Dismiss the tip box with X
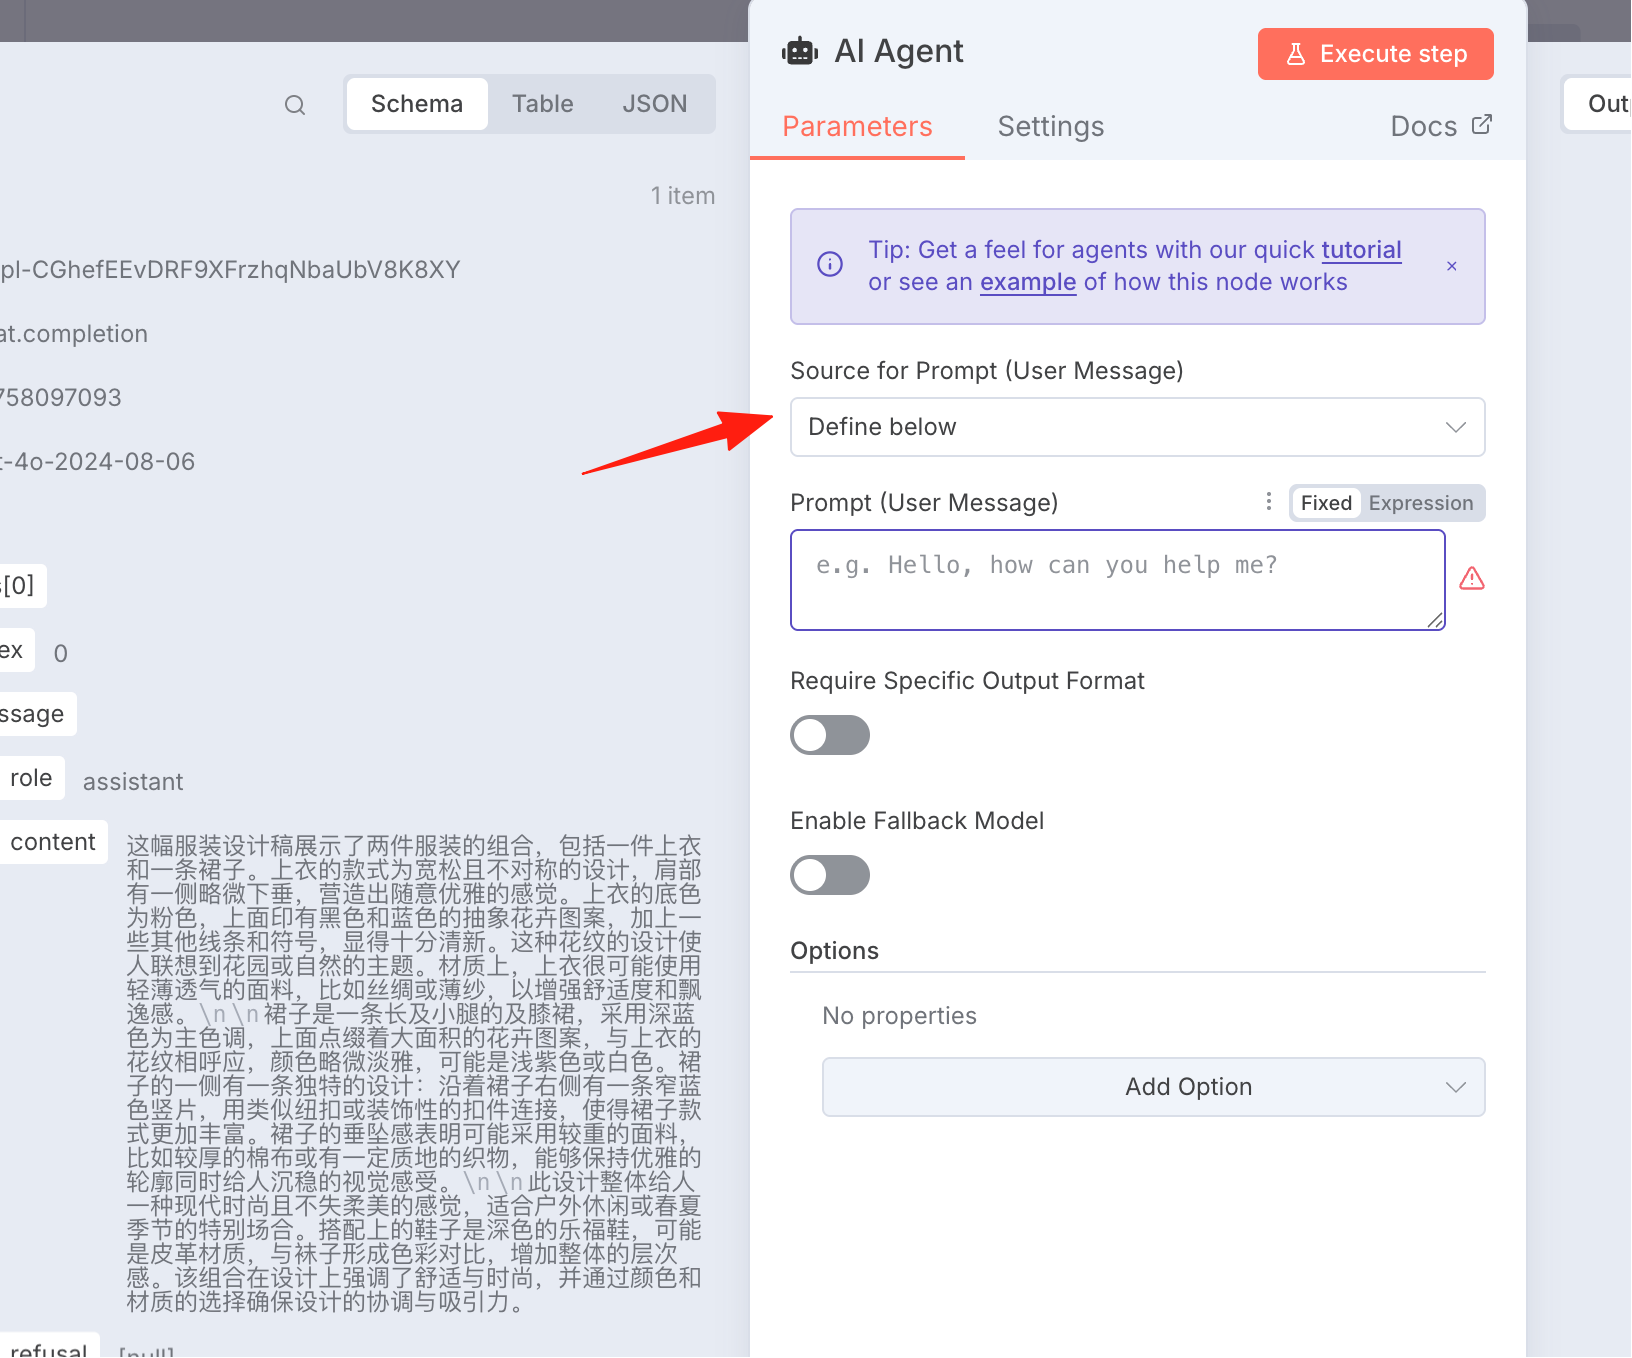 tap(1452, 266)
